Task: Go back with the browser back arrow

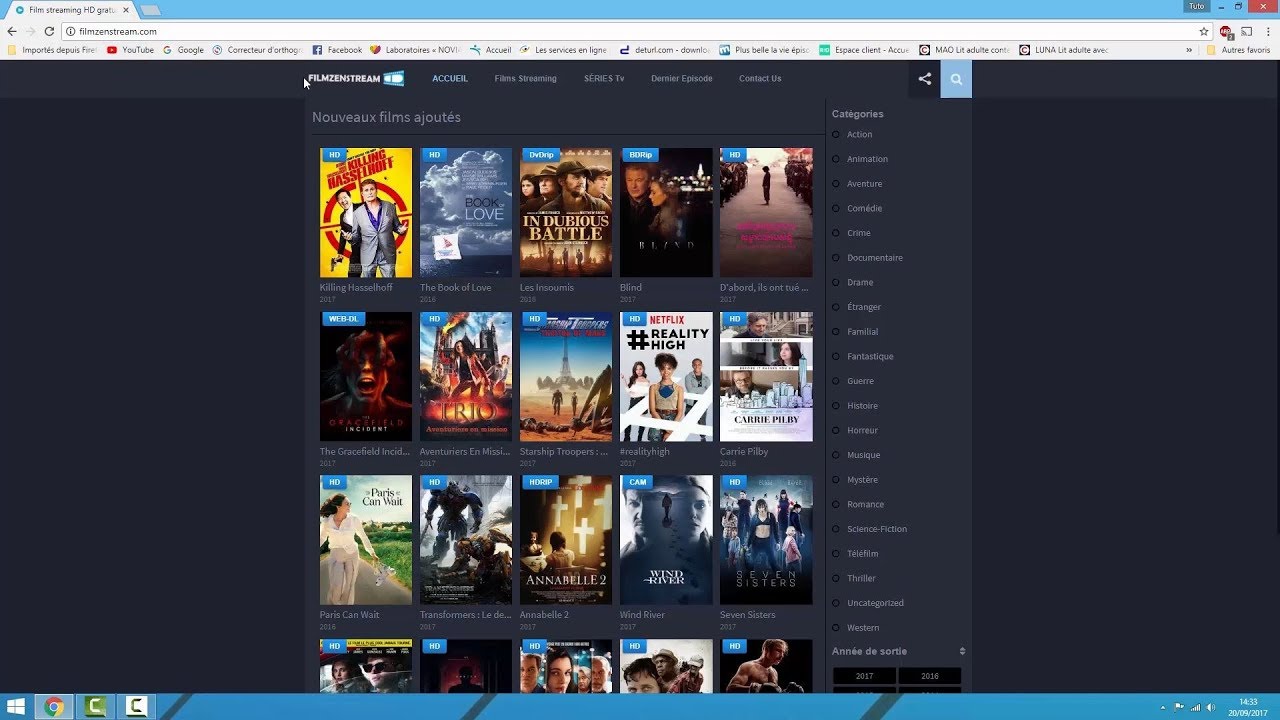Action: tap(12, 31)
